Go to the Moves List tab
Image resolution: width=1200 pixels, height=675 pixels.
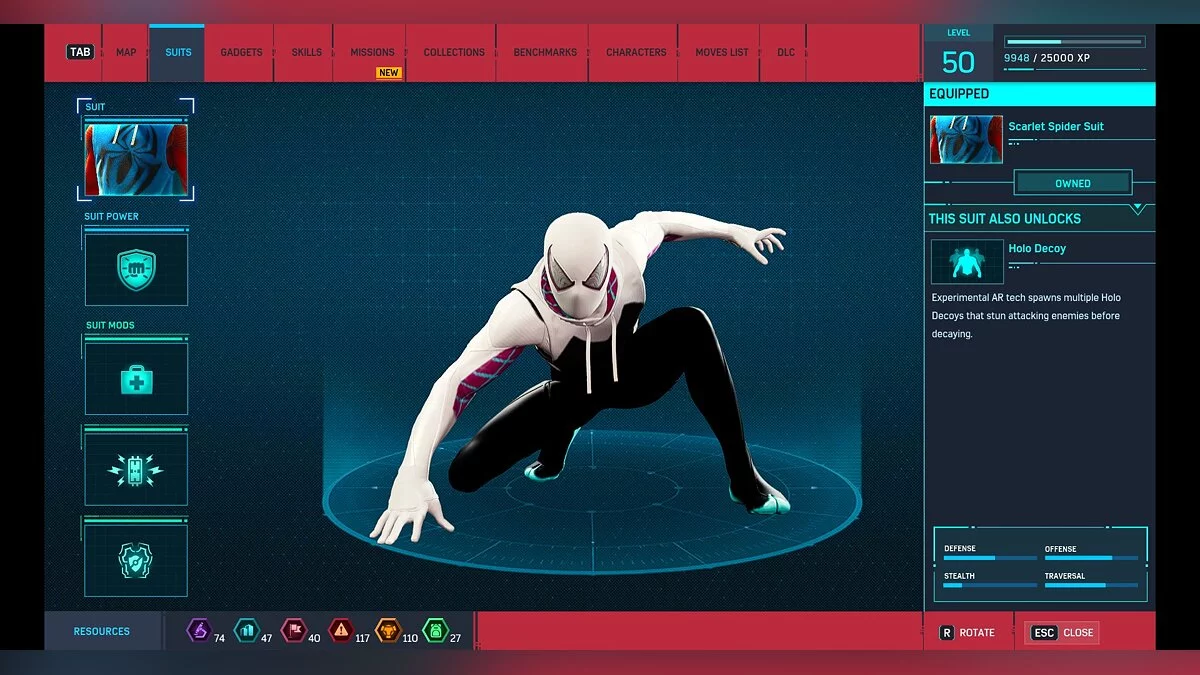(721, 52)
